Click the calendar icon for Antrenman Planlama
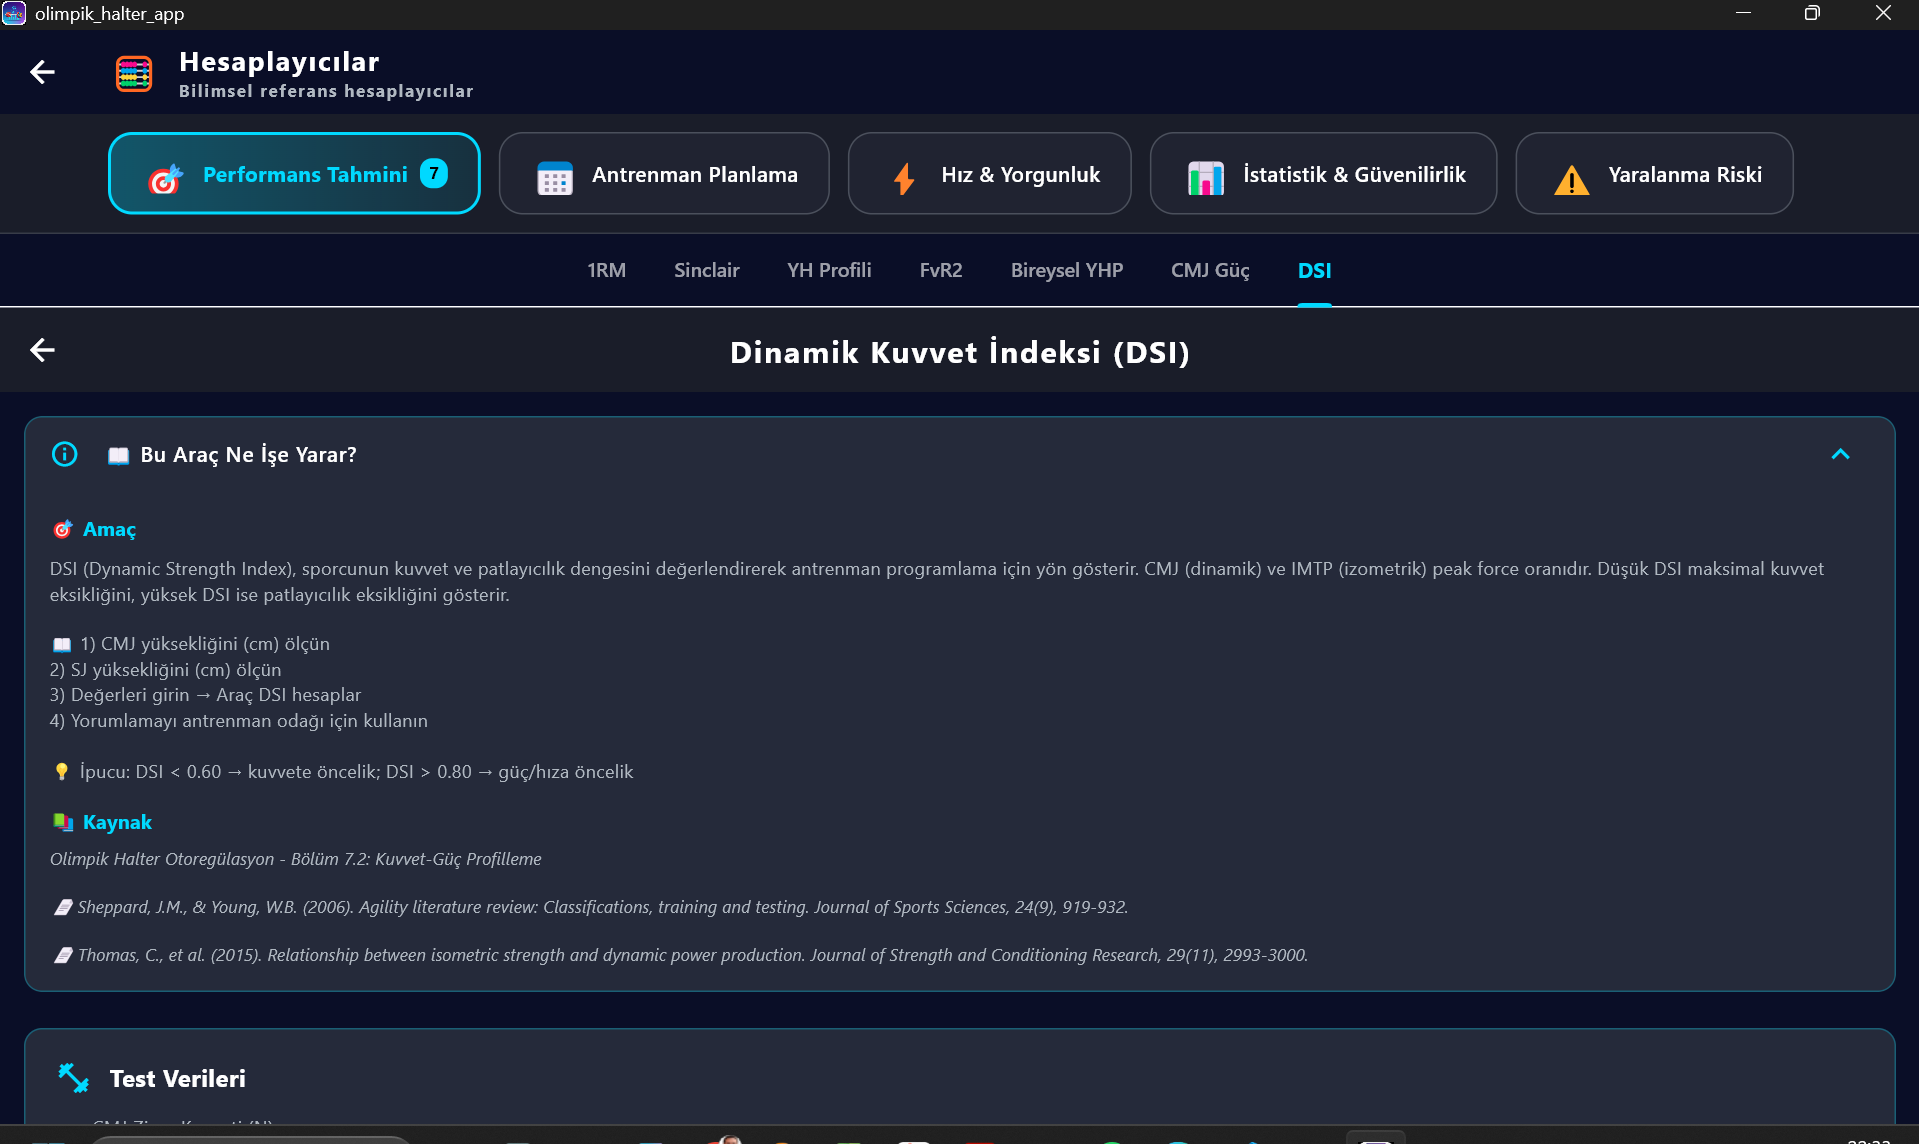Image resolution: width=1919 pixels, height=1144 pixels. (x=554, y=177)
